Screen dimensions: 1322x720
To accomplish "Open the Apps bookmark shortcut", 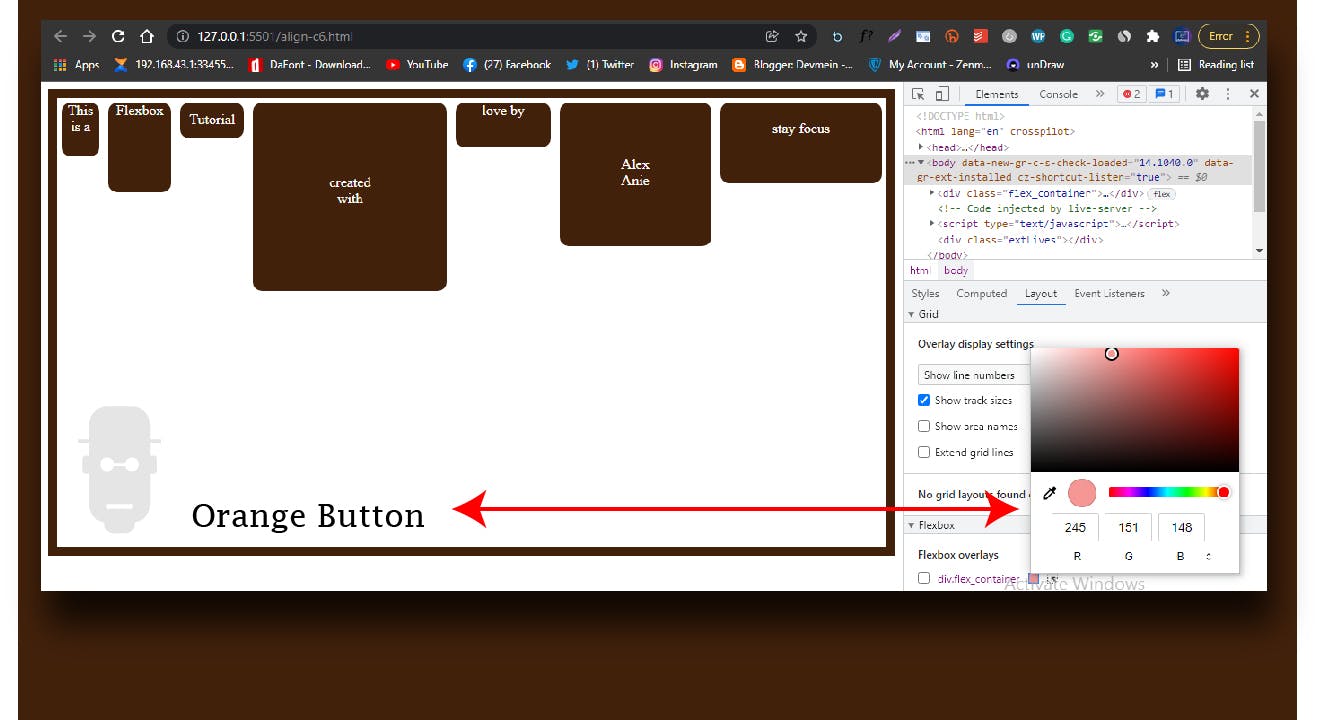I will (77, 64).
